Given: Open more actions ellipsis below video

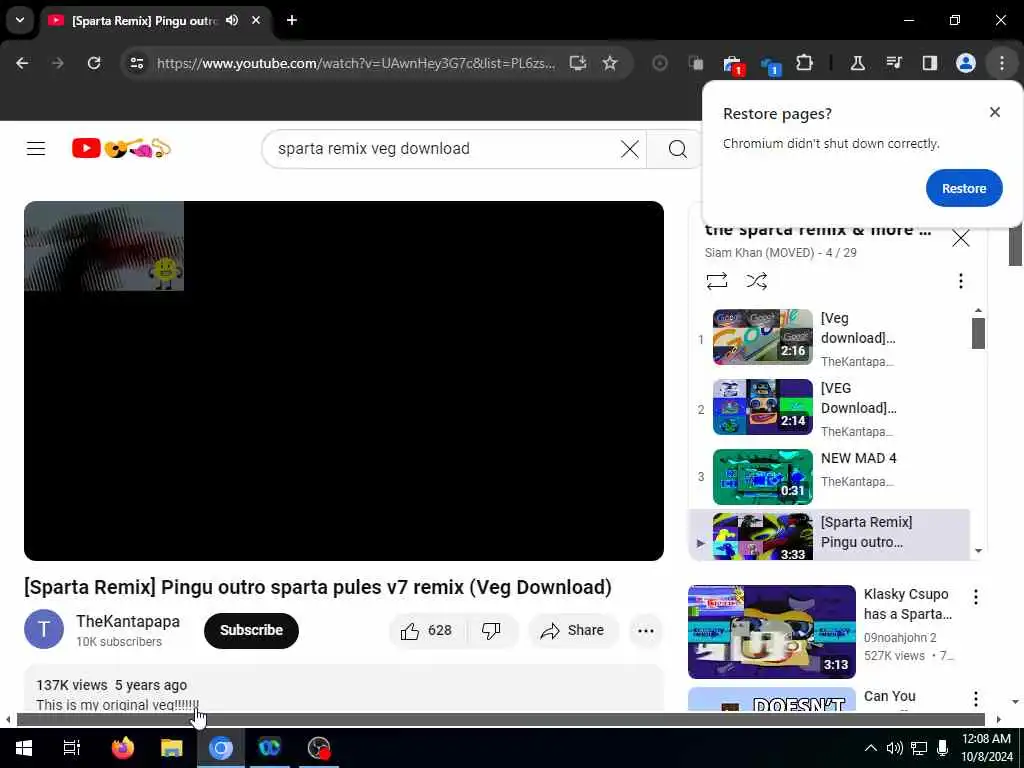Looking at the screenshot, I should (x=646, y=631).
